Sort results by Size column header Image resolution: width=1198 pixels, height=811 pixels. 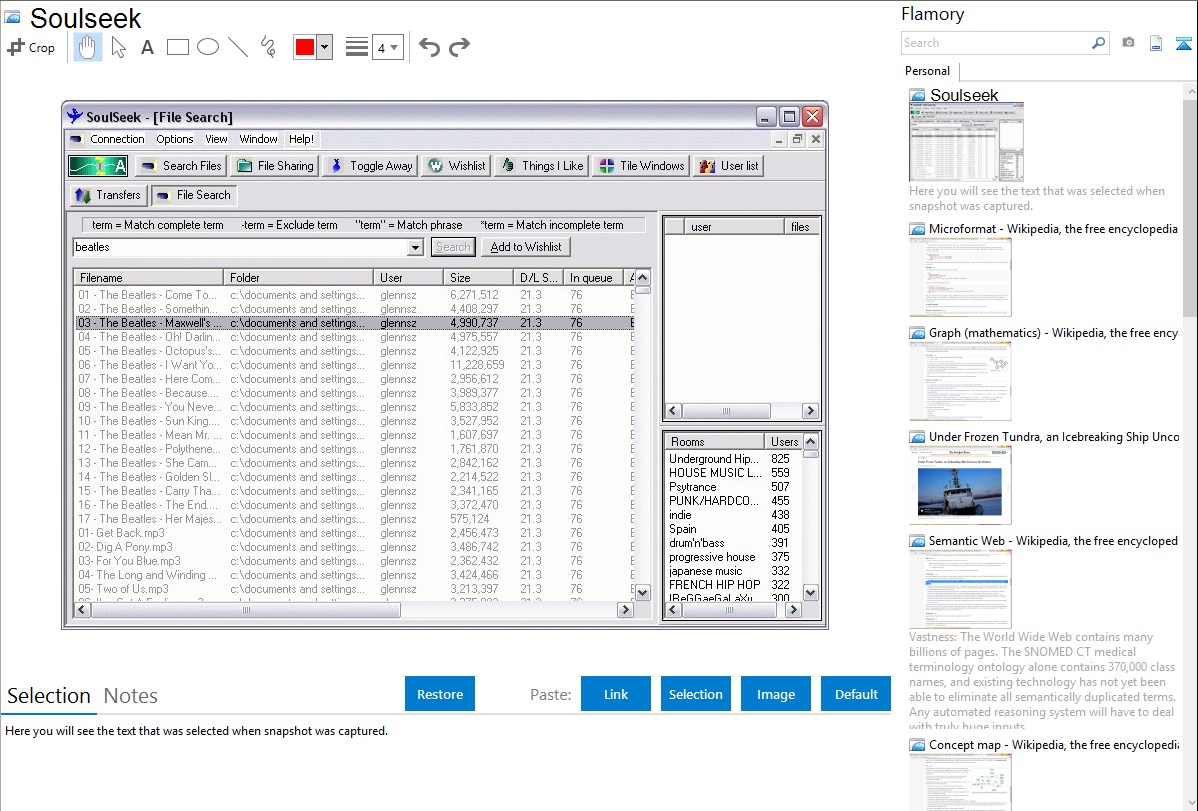pyautogui.click(x=478, y=277)
